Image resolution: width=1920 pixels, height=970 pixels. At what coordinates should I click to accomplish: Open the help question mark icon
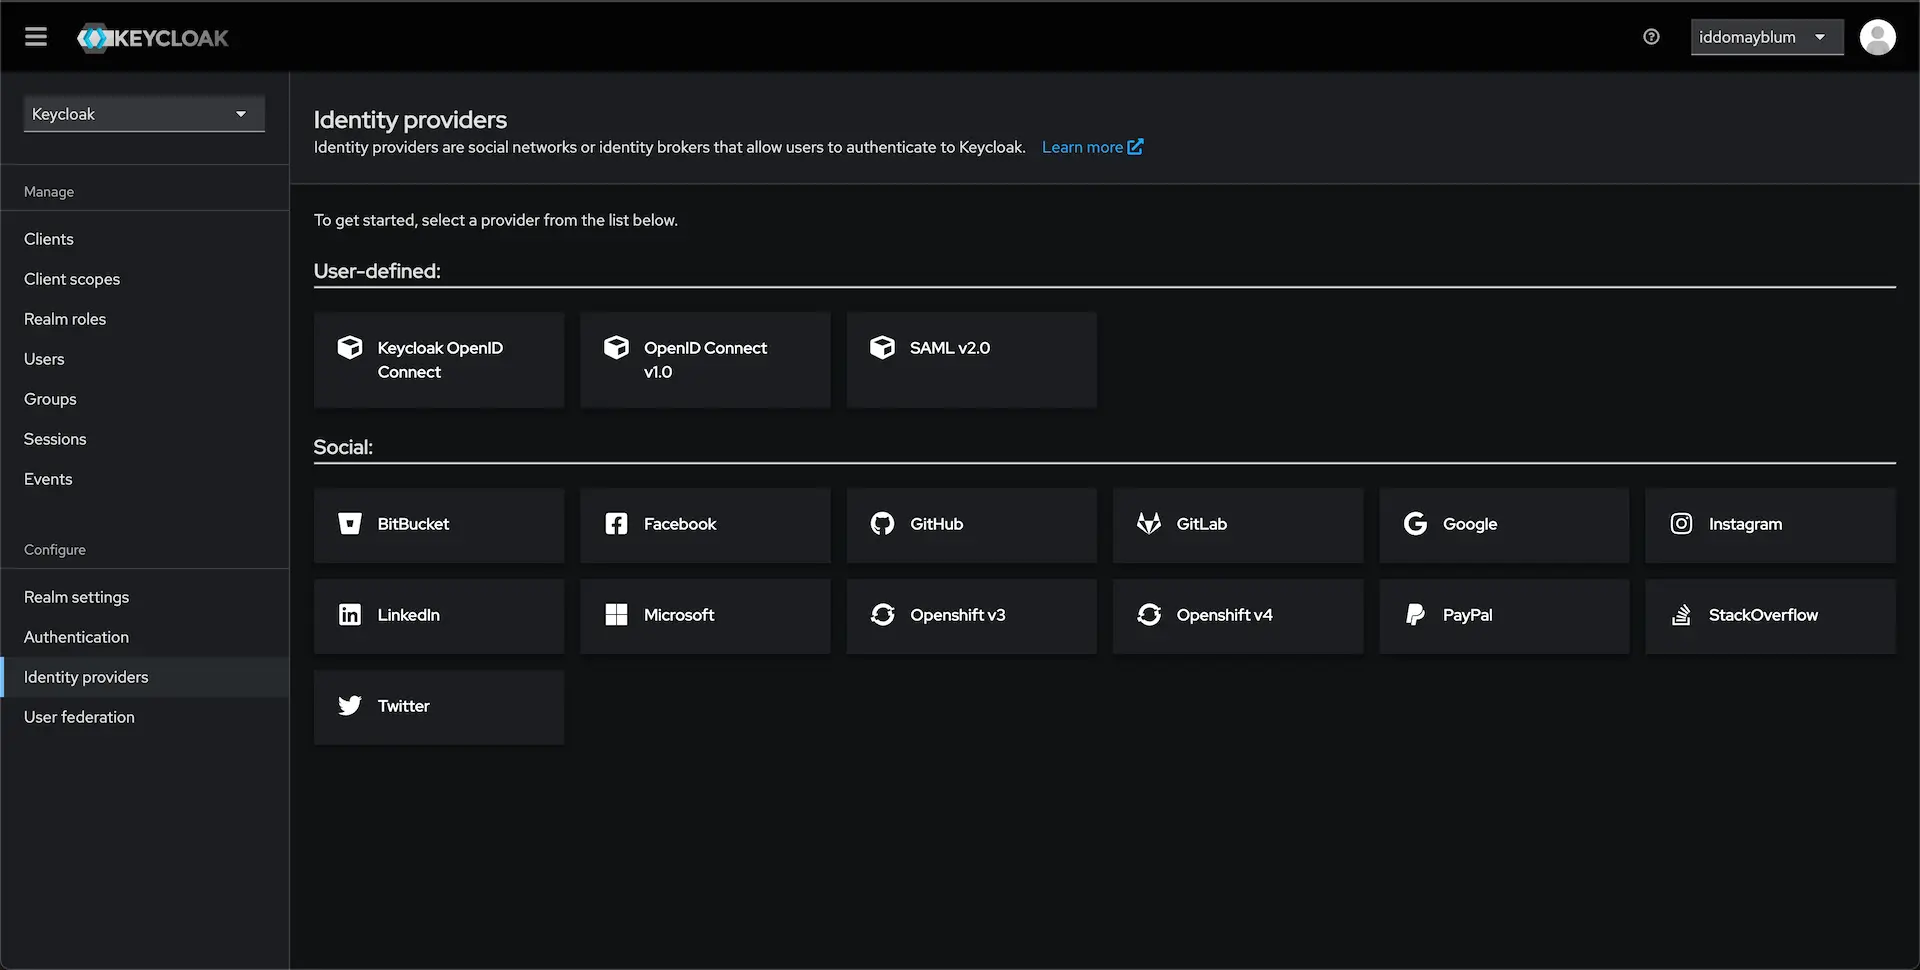click(x=1650, y=36)
